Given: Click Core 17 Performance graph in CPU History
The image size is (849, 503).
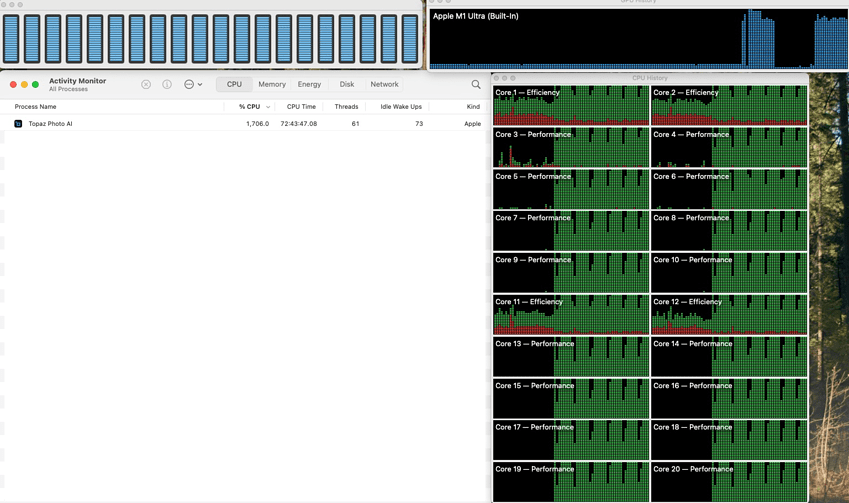Looking at the screenshot, I should pos(571,440).
